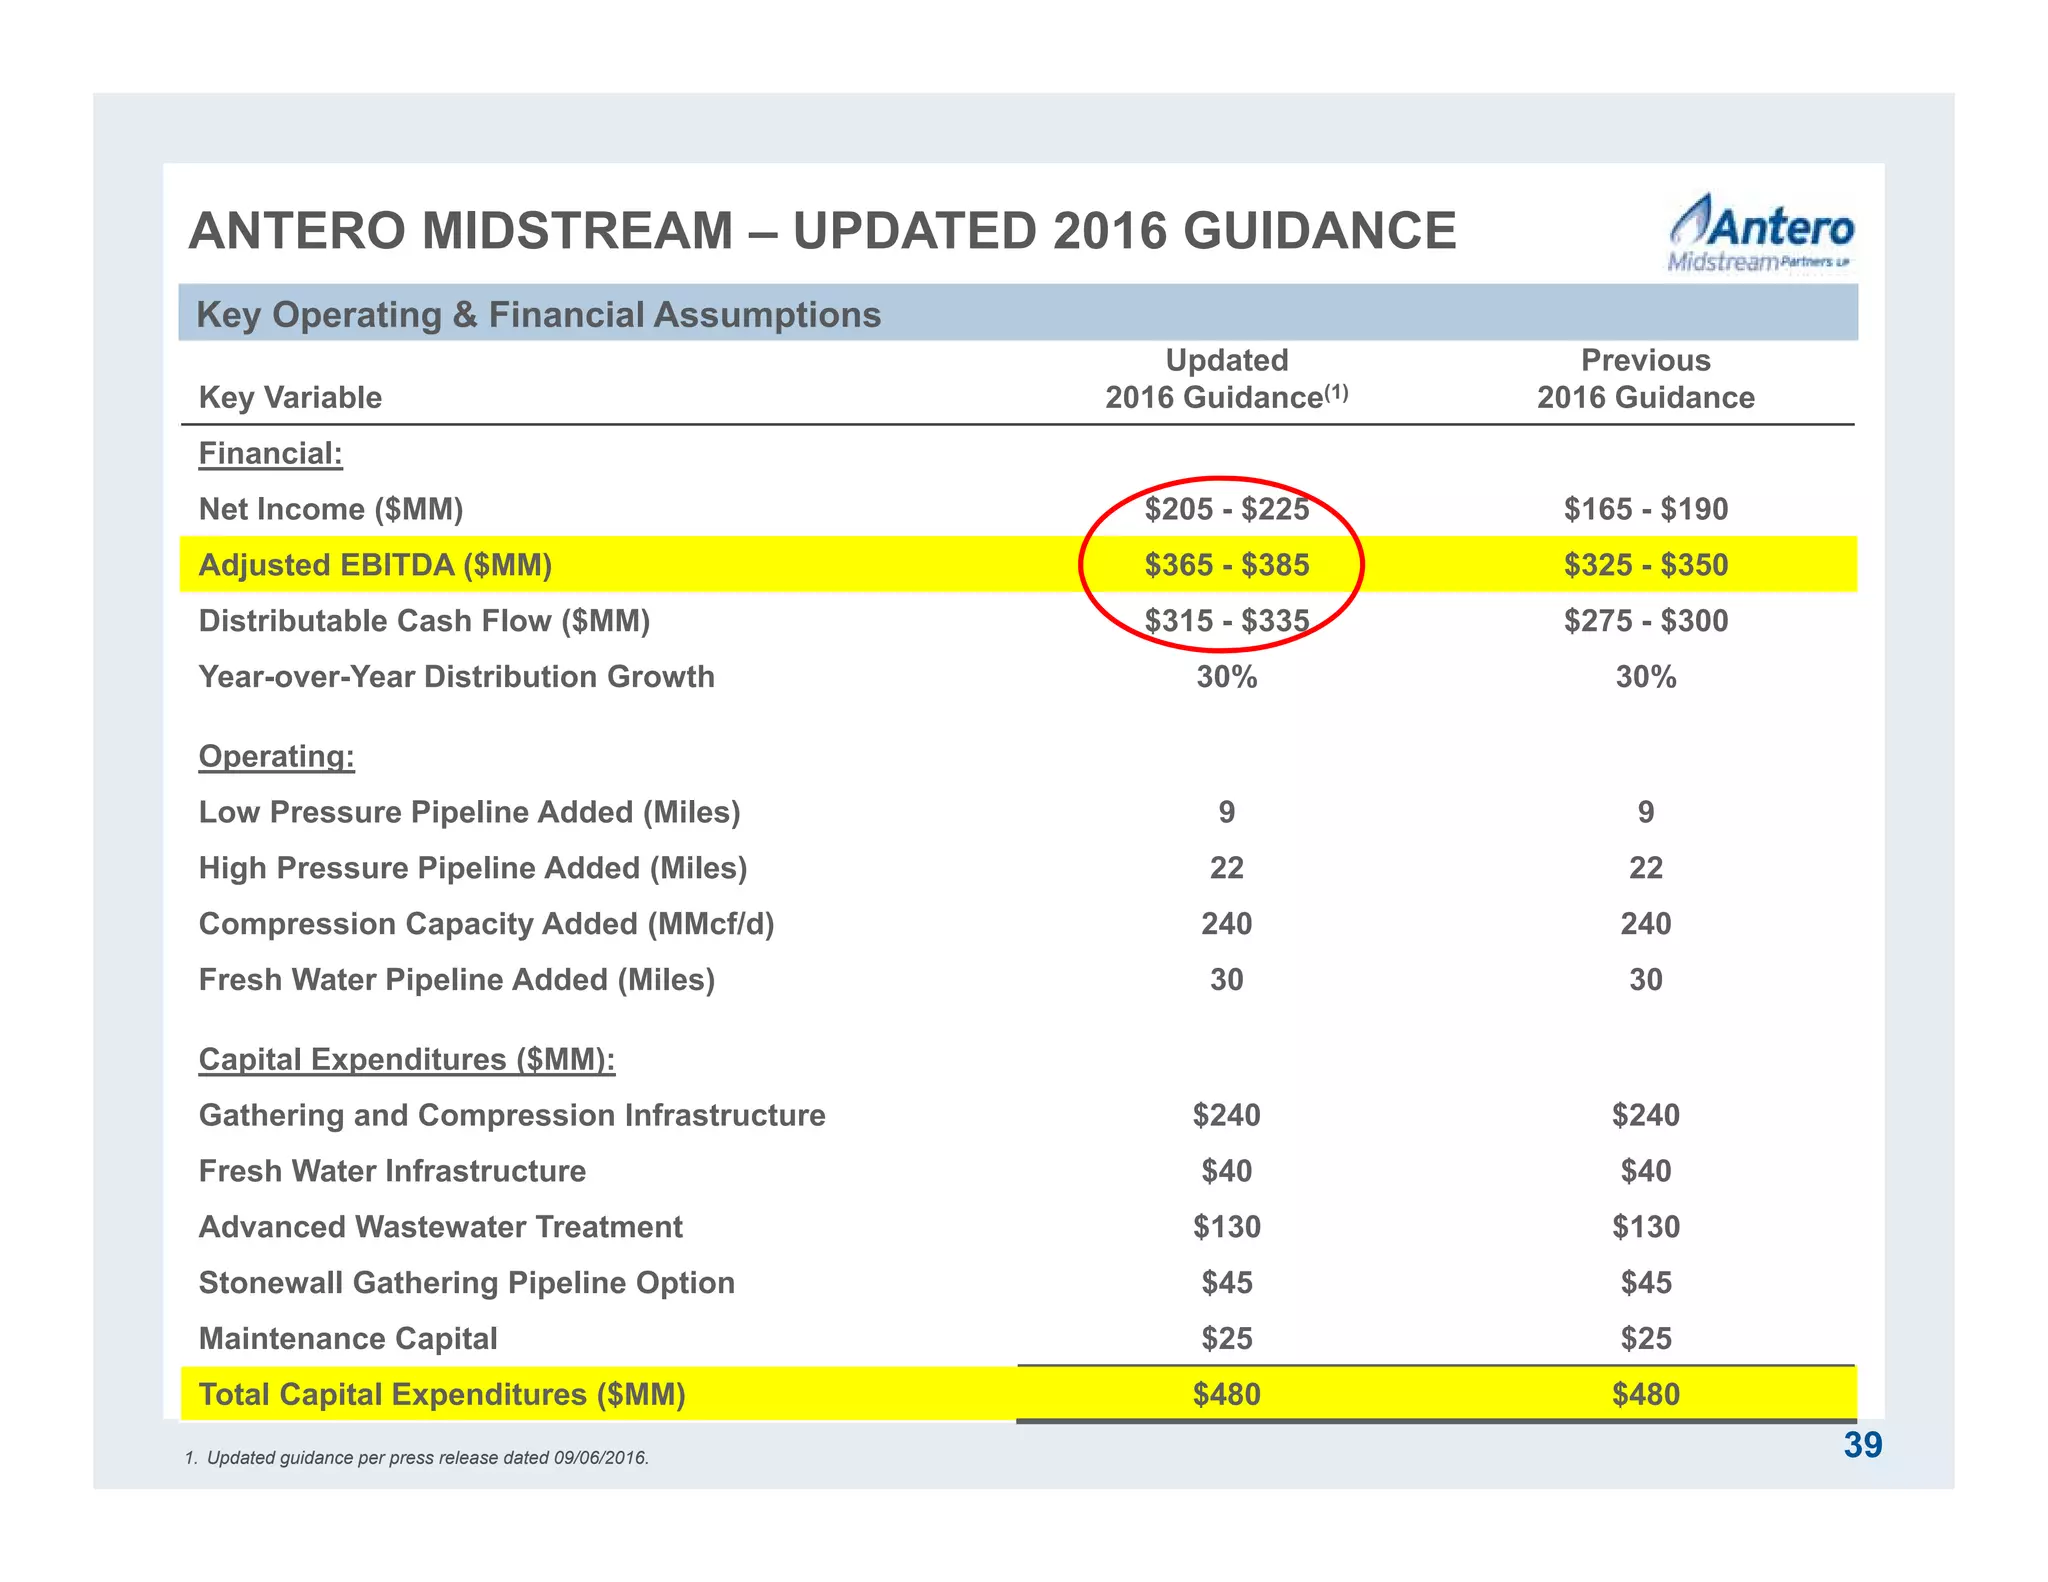Click the slide title 'ANTERO MIDSTREAM – UPDATED 2016 GUIDANCE'

point(822,231)
